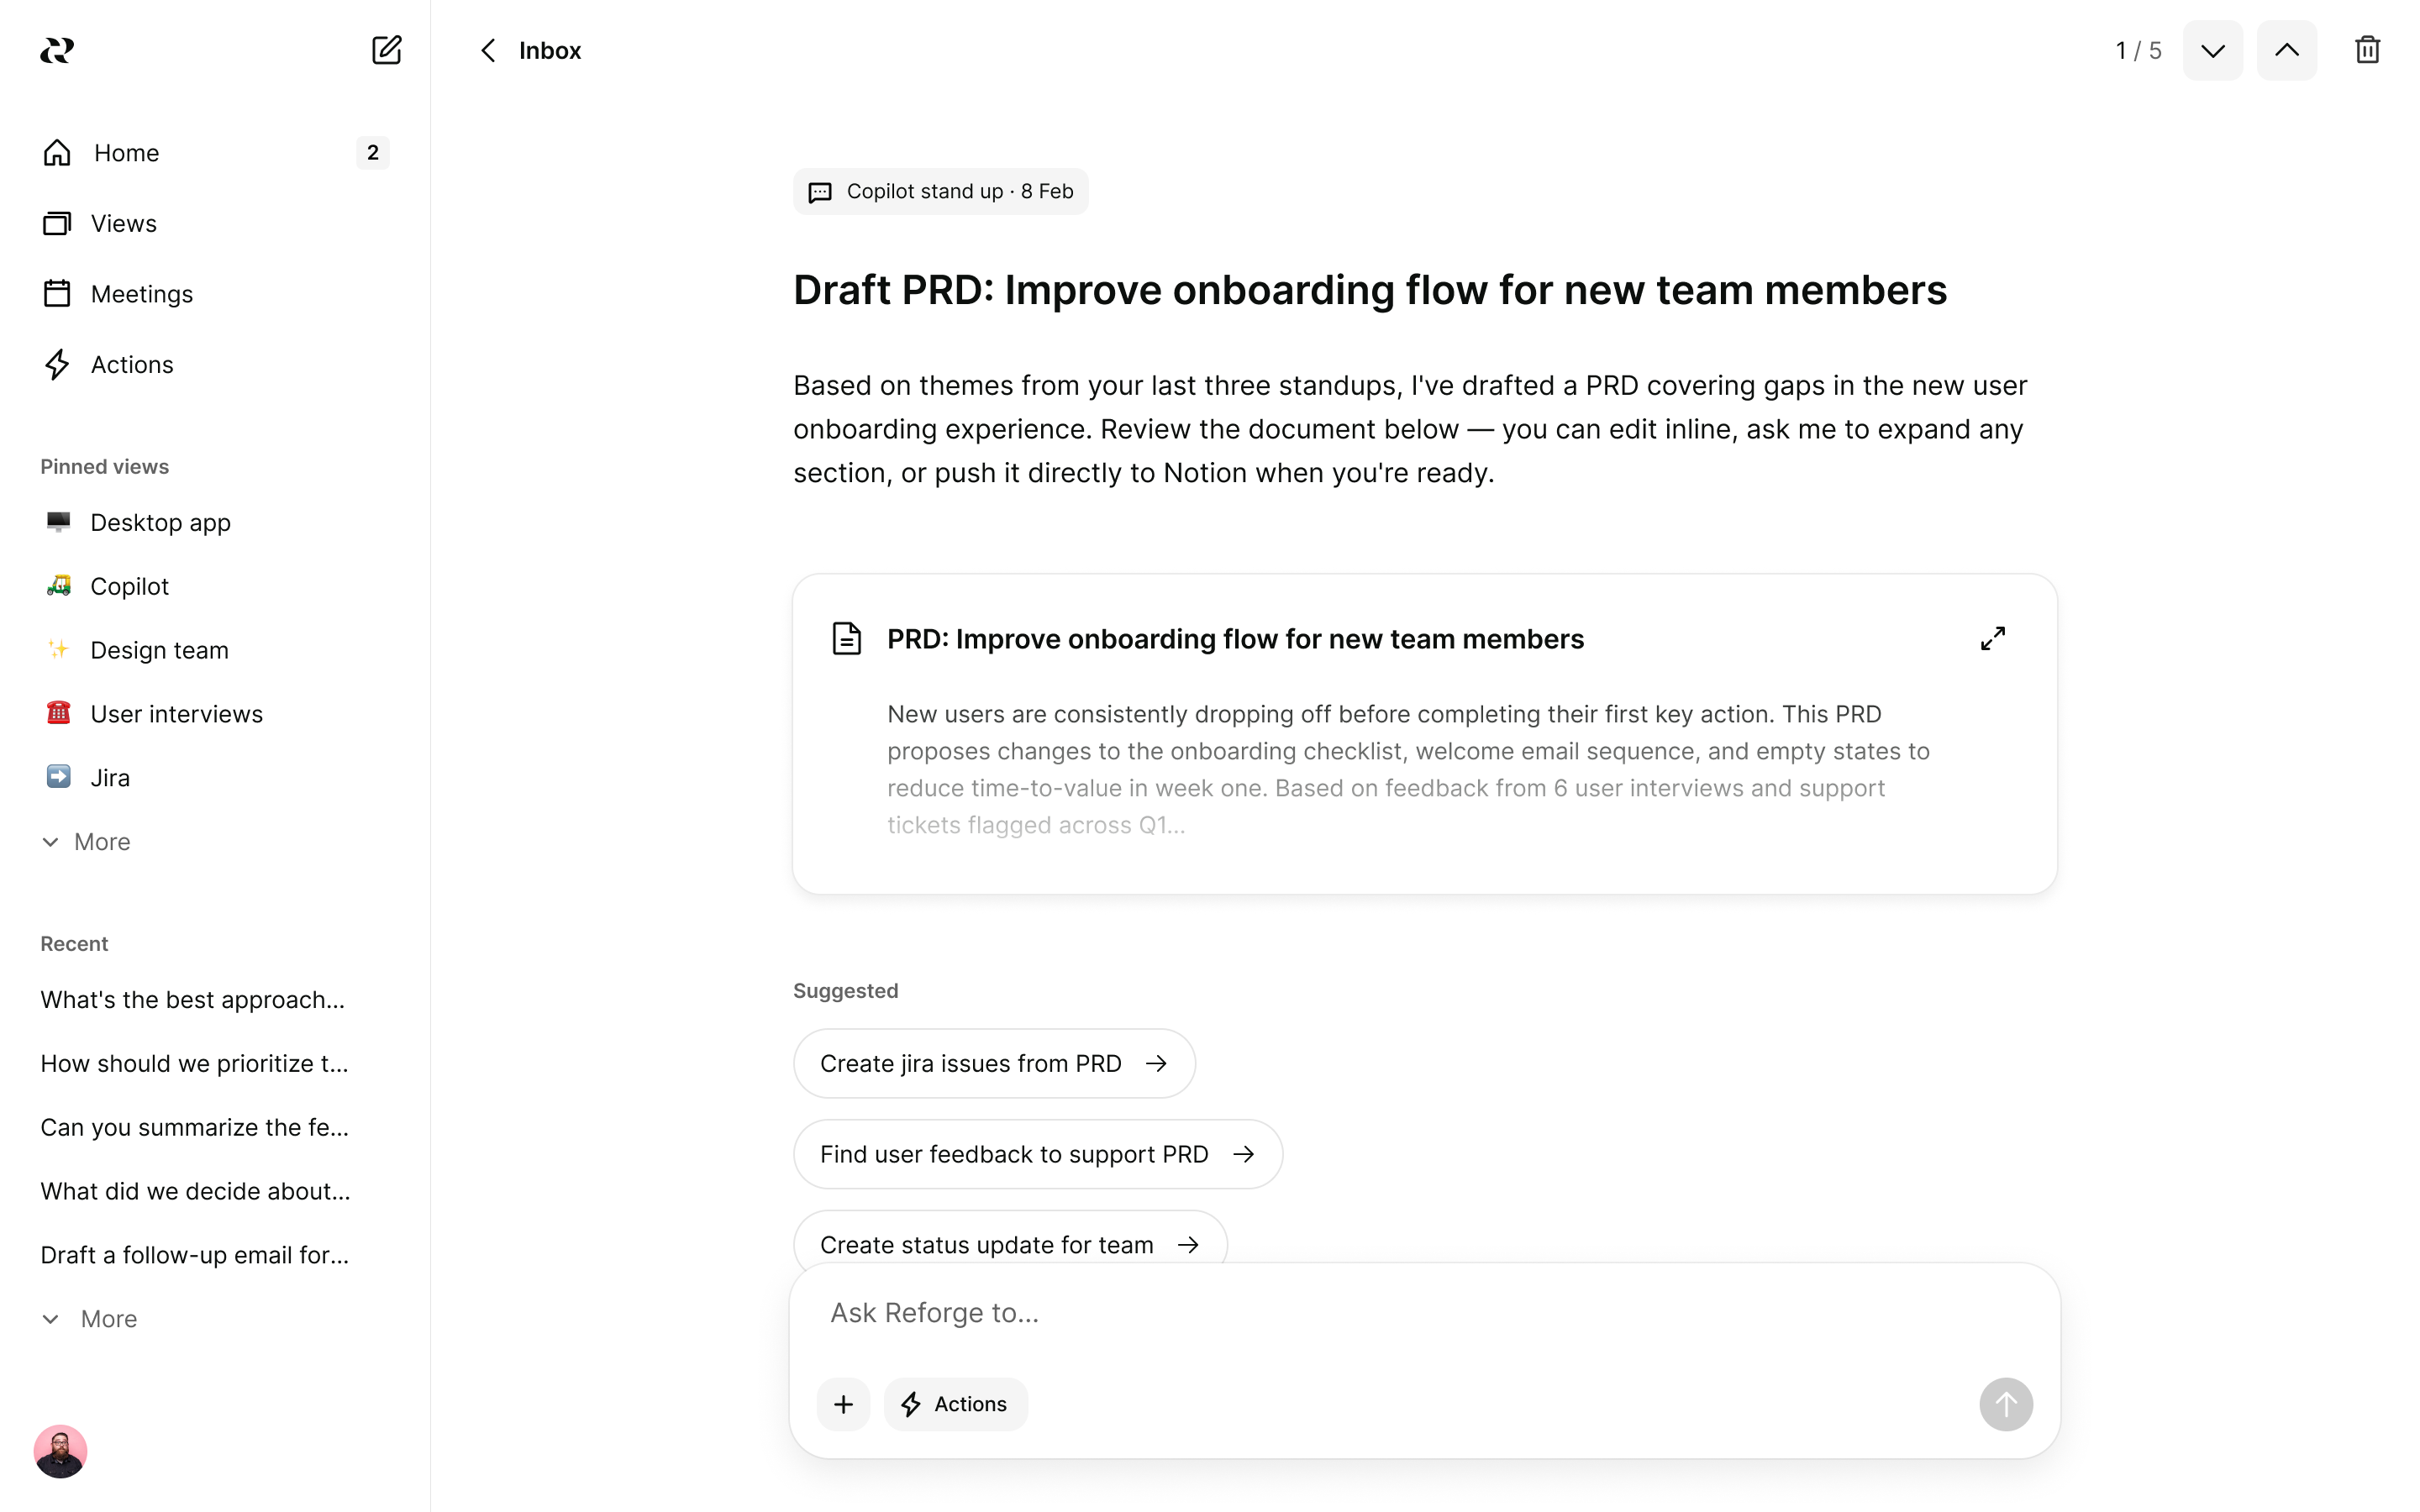Open Actions in the sidebar navigation
2420x1512 pixels.
point(131,365)
